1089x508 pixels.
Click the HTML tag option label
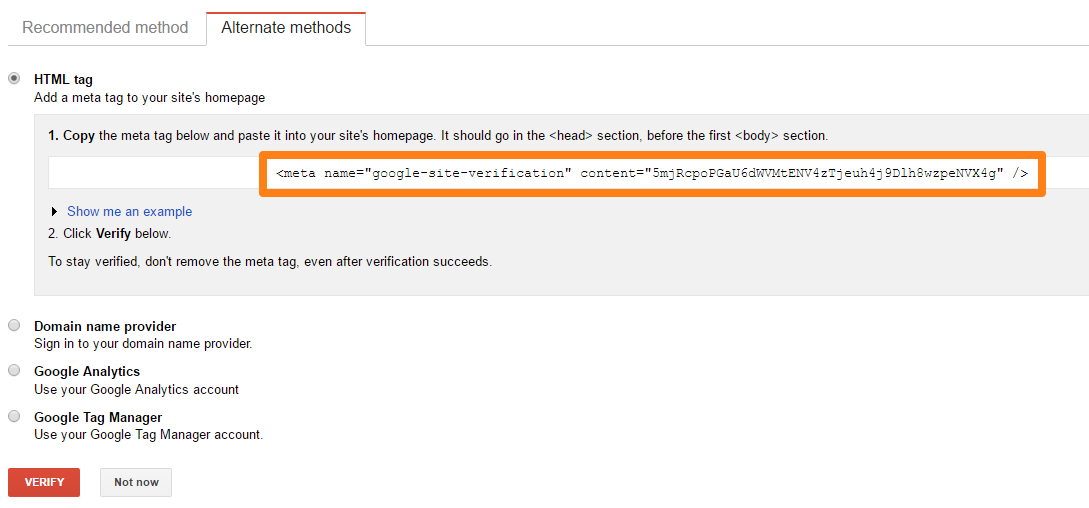point(63,79)
